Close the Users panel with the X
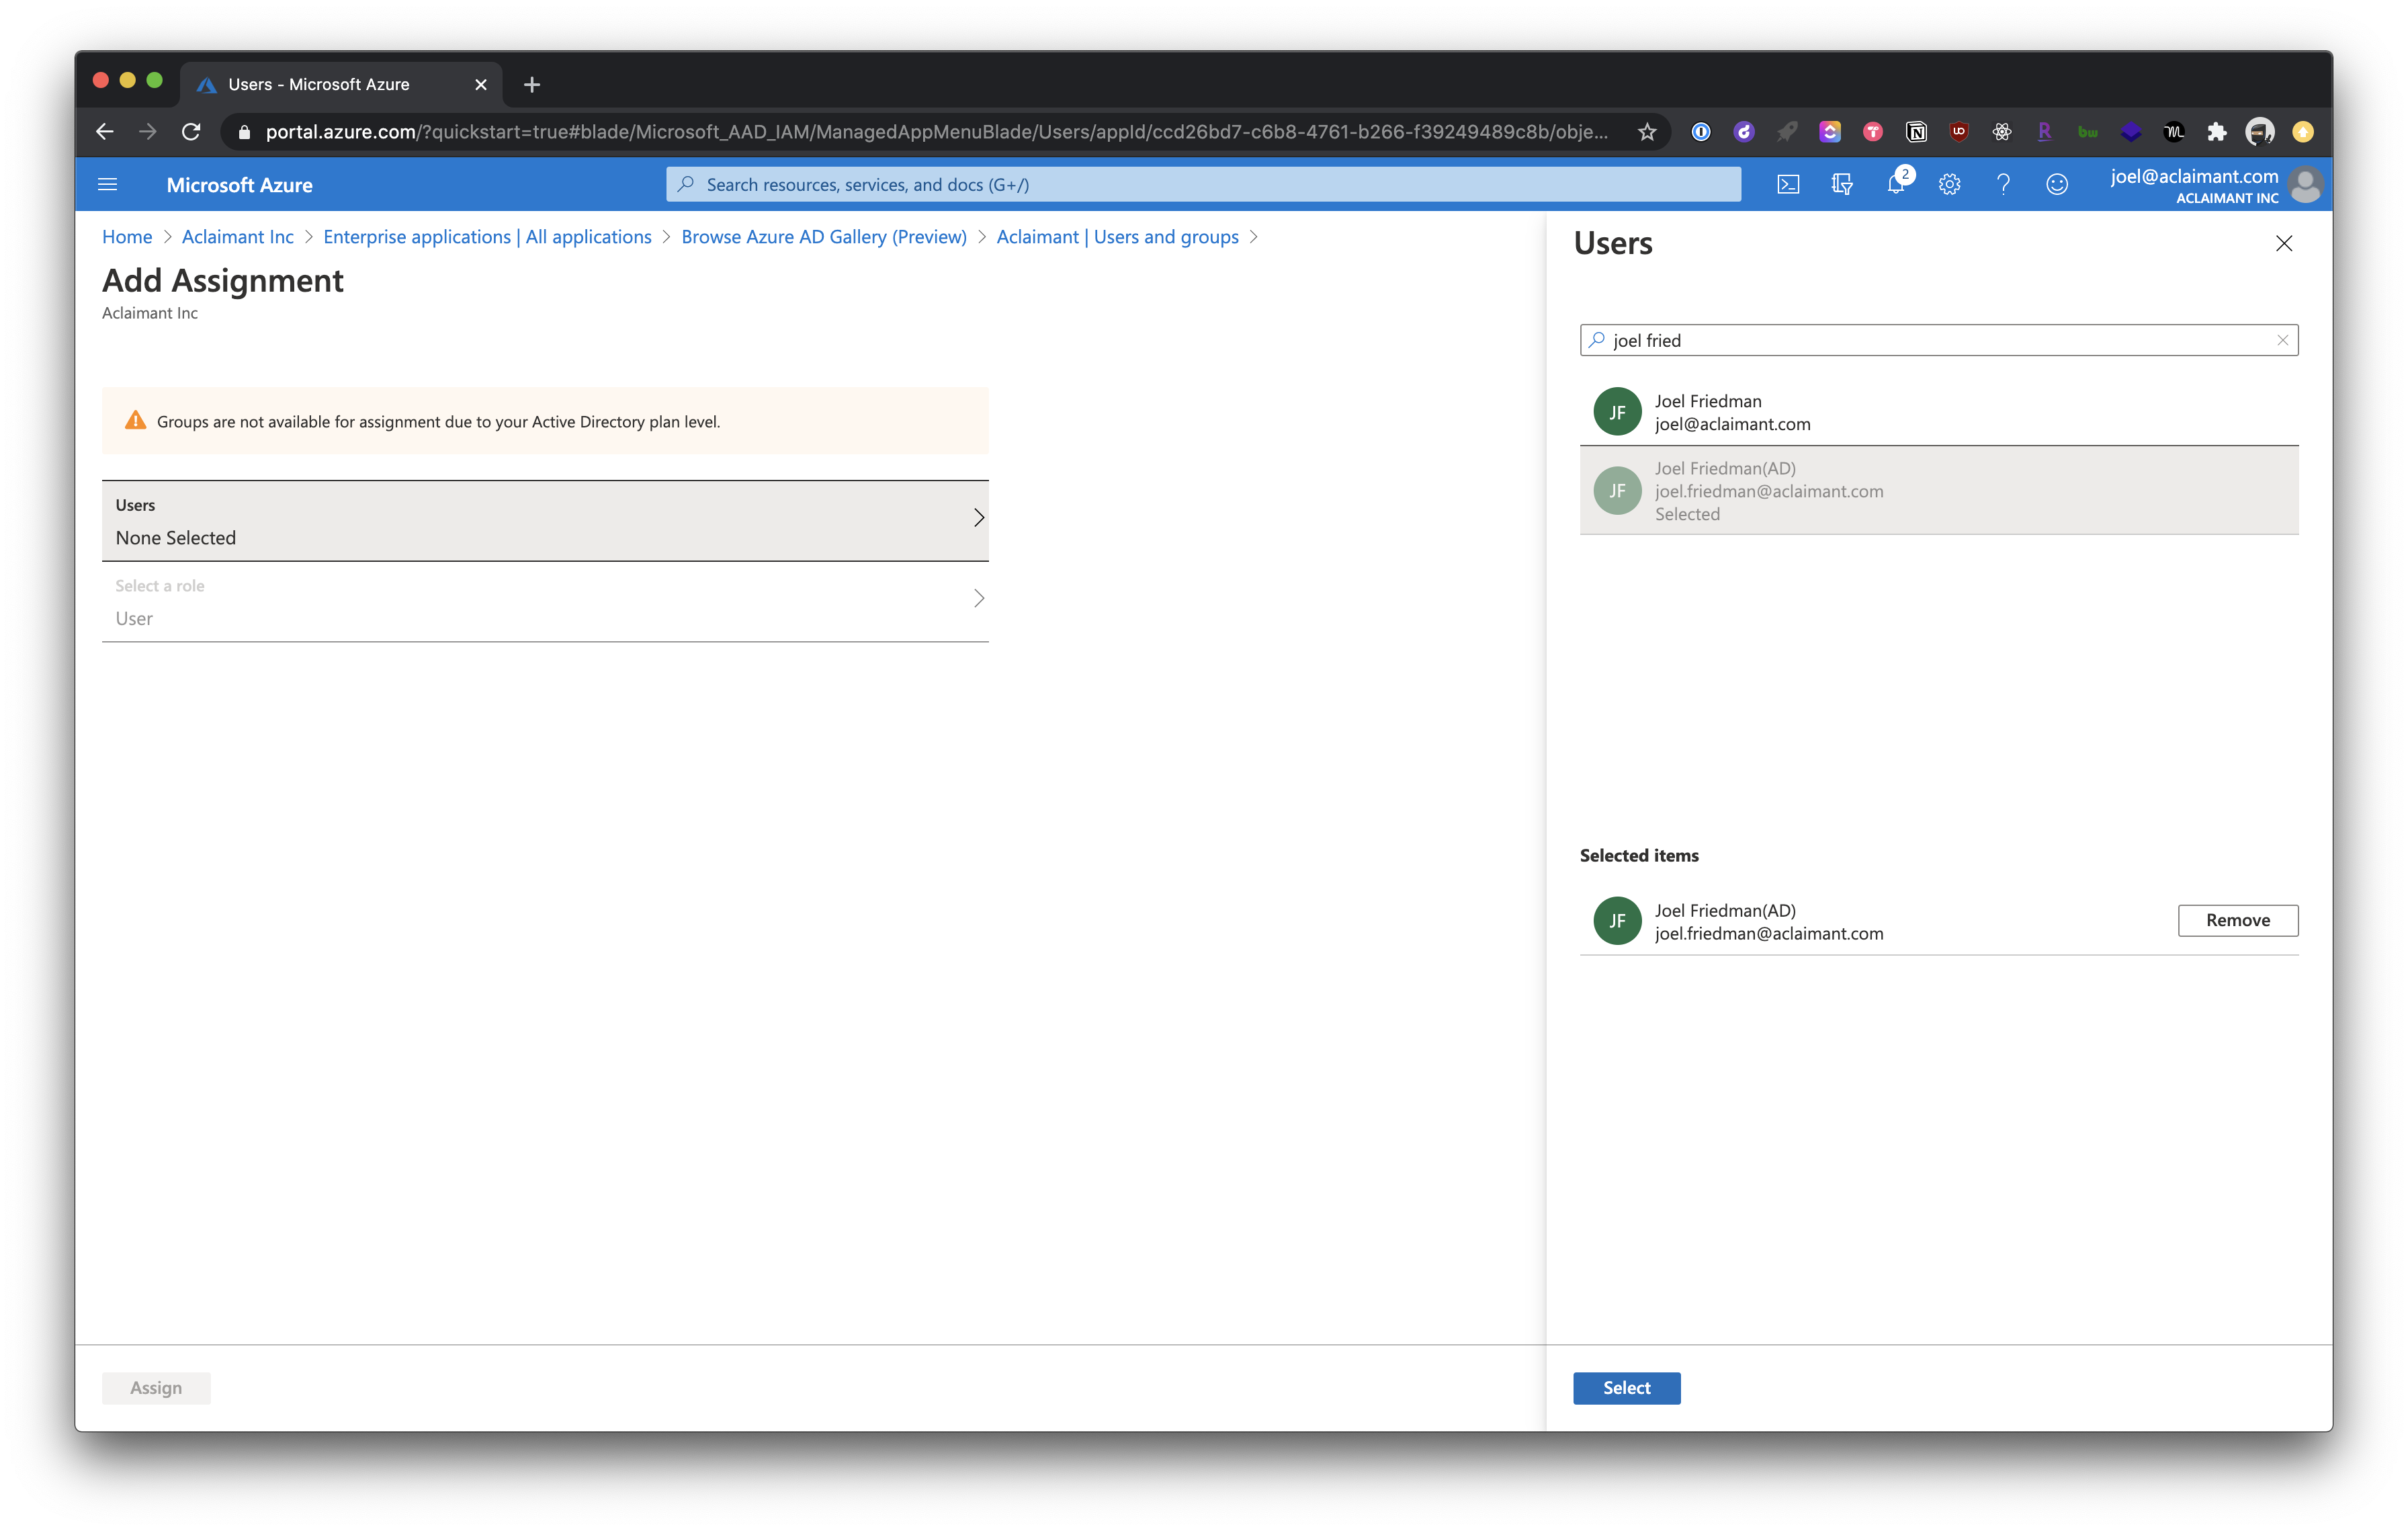Screen dimensions: 2408x1531 click(x=2284, y=243)
